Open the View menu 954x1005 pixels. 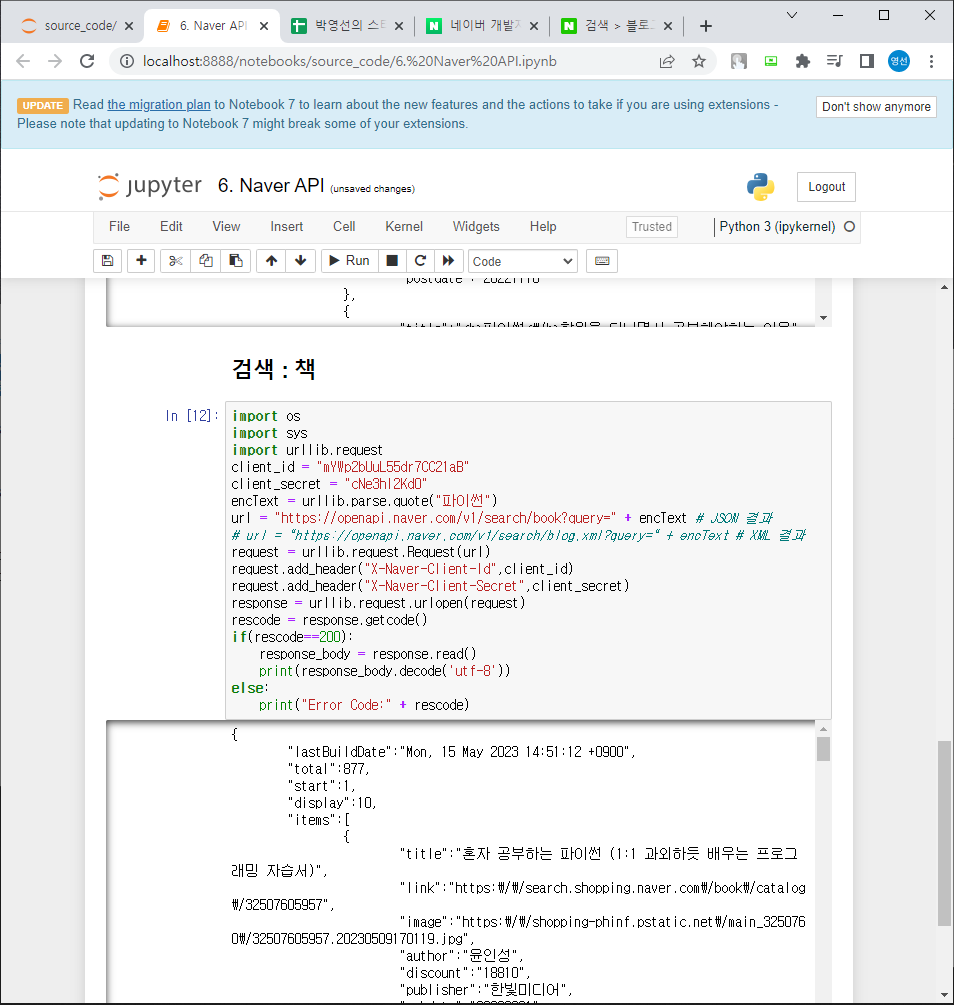click(226, 227)
